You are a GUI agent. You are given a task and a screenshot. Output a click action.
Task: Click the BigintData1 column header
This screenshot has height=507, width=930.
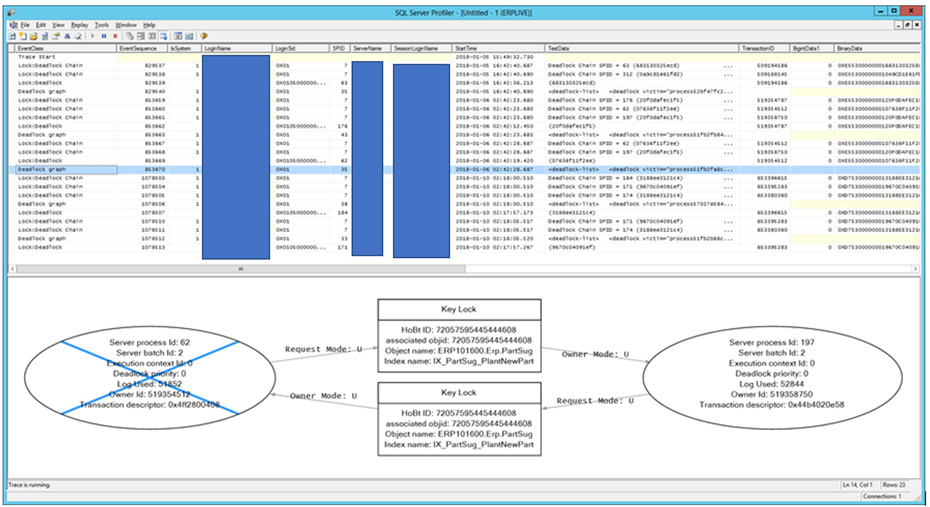(x=813, y=48)
